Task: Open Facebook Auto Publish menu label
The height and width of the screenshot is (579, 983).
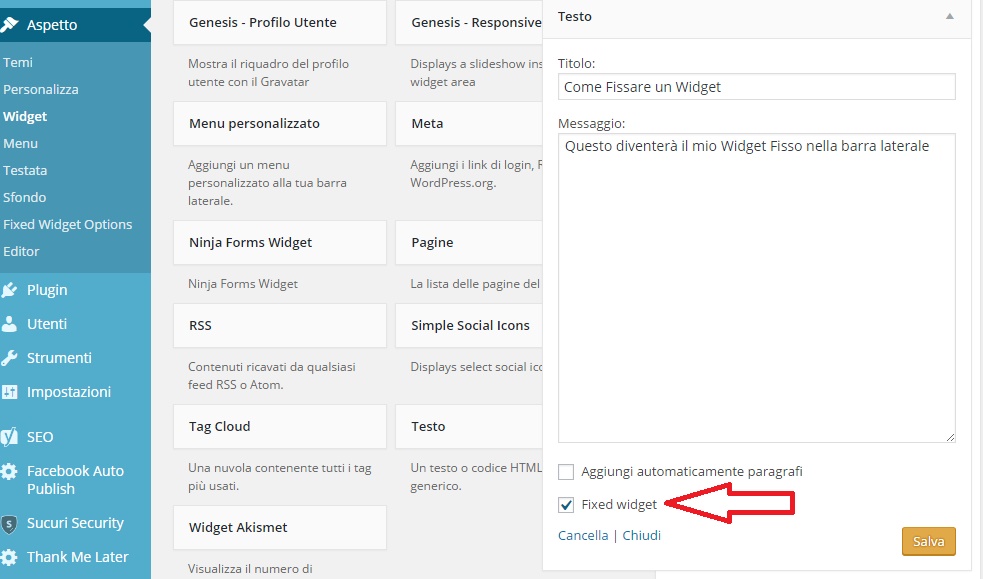Action: (x=75, y=479)
